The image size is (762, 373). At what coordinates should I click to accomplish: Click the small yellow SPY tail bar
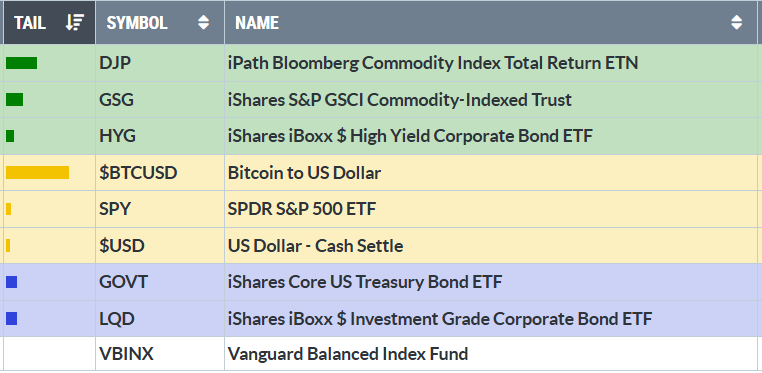(x=9, y=209)
